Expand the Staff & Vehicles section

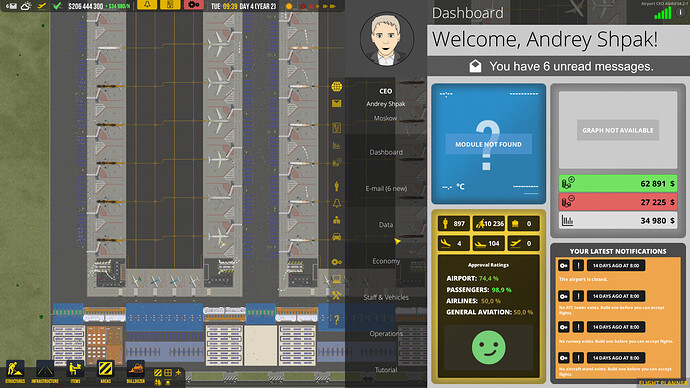(x=386, y=297)
